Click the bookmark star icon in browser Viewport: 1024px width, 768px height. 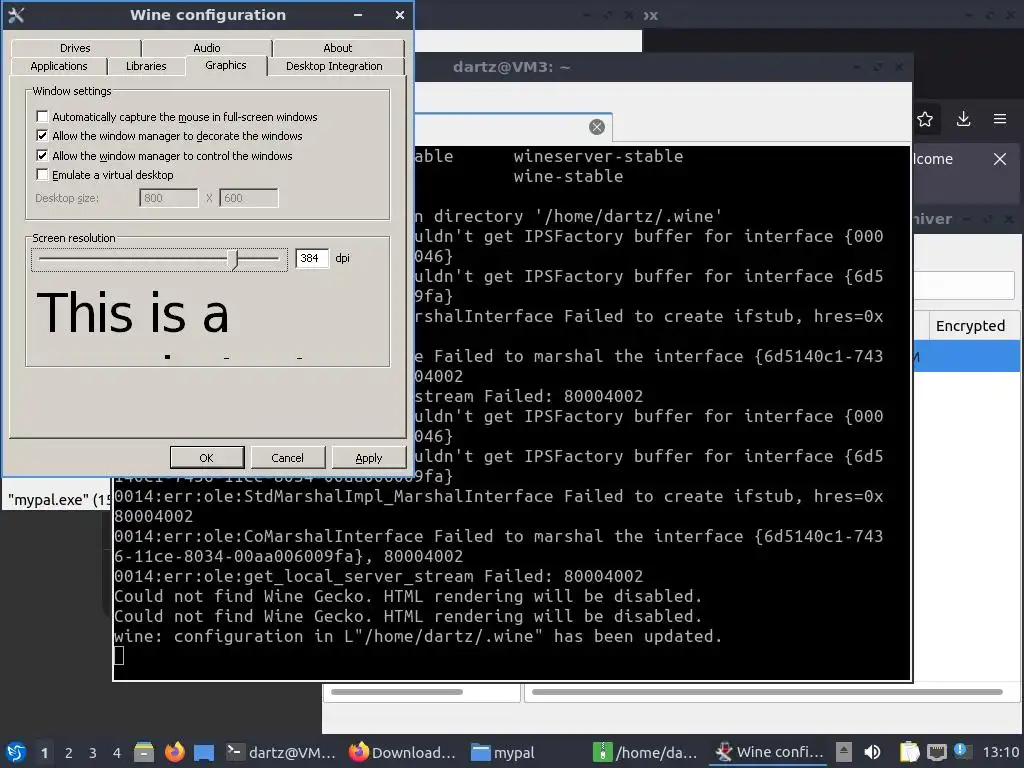925,119
